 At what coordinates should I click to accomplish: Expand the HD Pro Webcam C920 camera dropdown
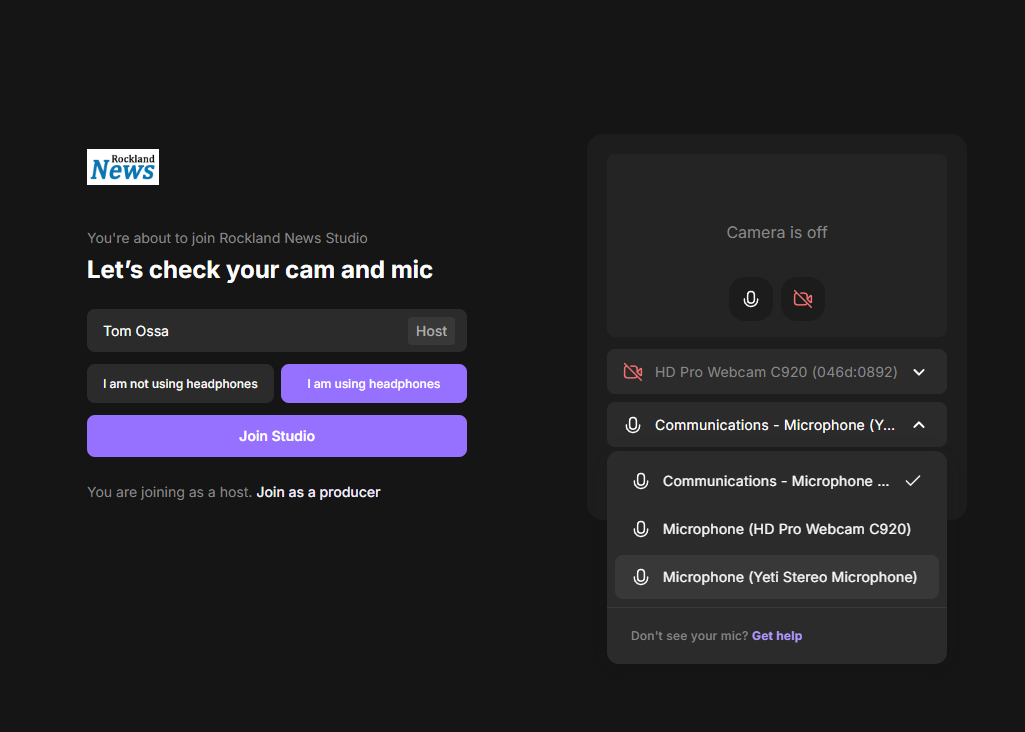(775, 372)
